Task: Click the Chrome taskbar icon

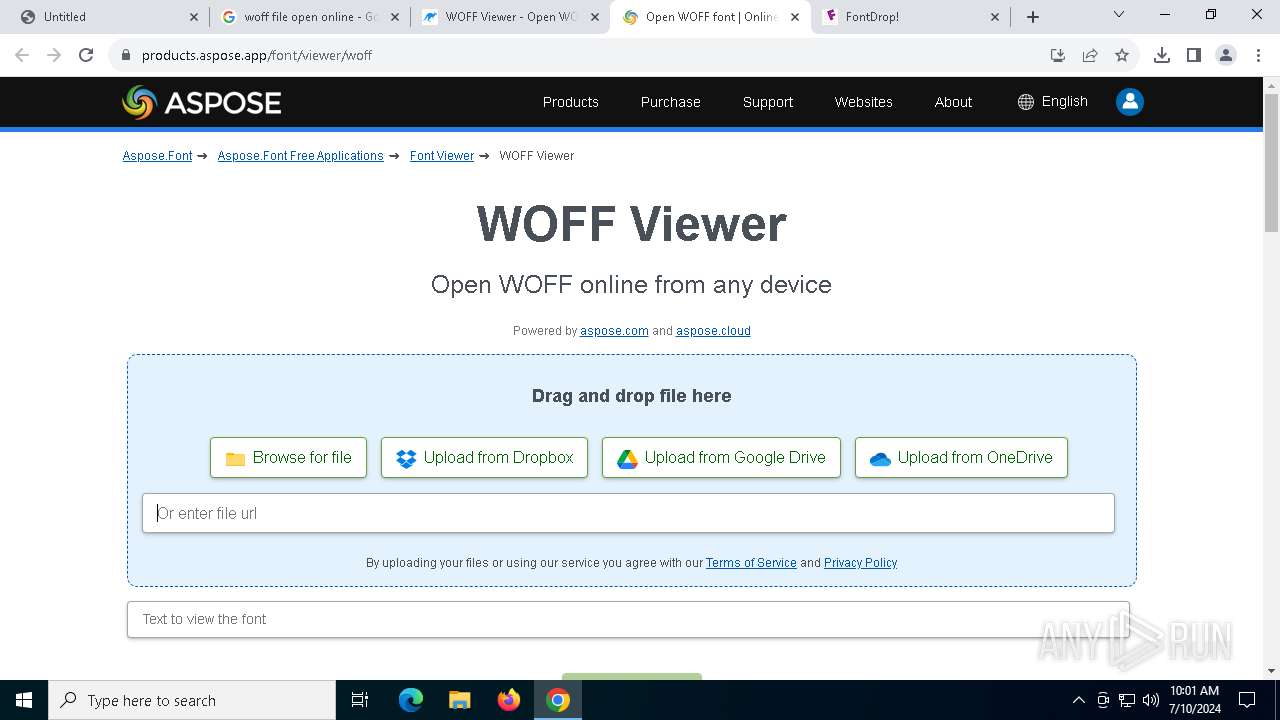Action: [x=558, y=700]
